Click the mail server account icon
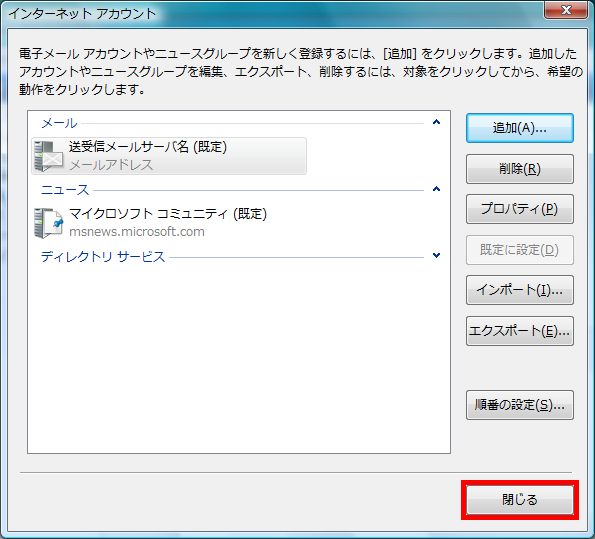Viewport: 595px width, 539px height. pos(48,156)
